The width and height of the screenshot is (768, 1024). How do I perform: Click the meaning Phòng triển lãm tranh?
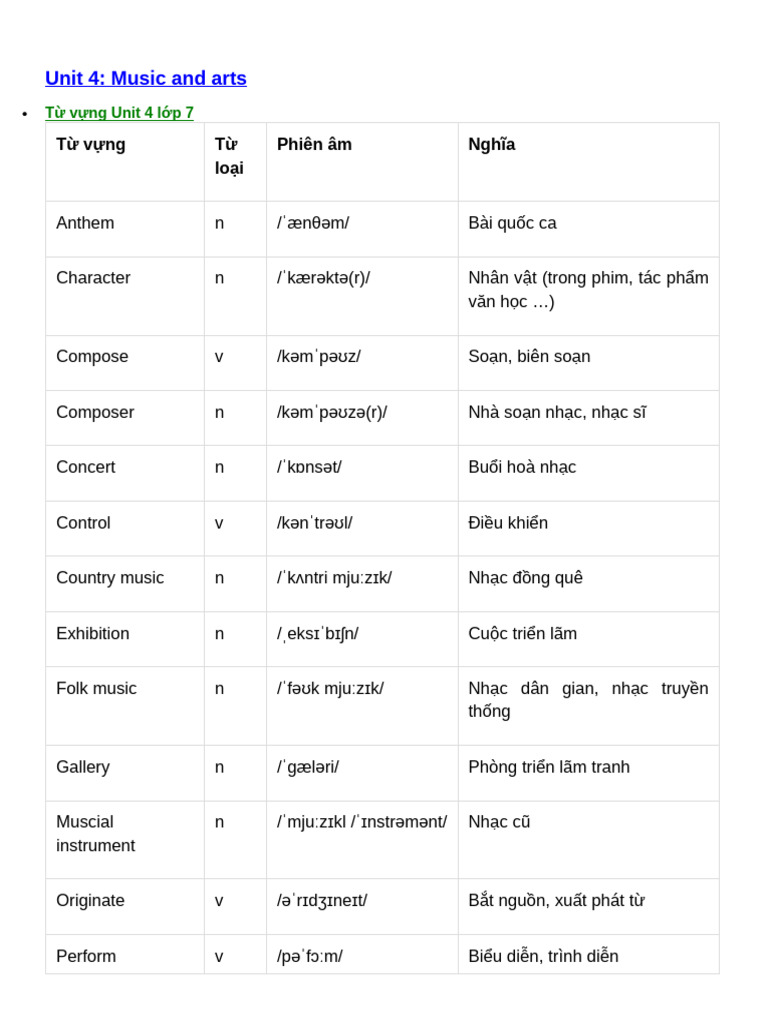(549, 767)
